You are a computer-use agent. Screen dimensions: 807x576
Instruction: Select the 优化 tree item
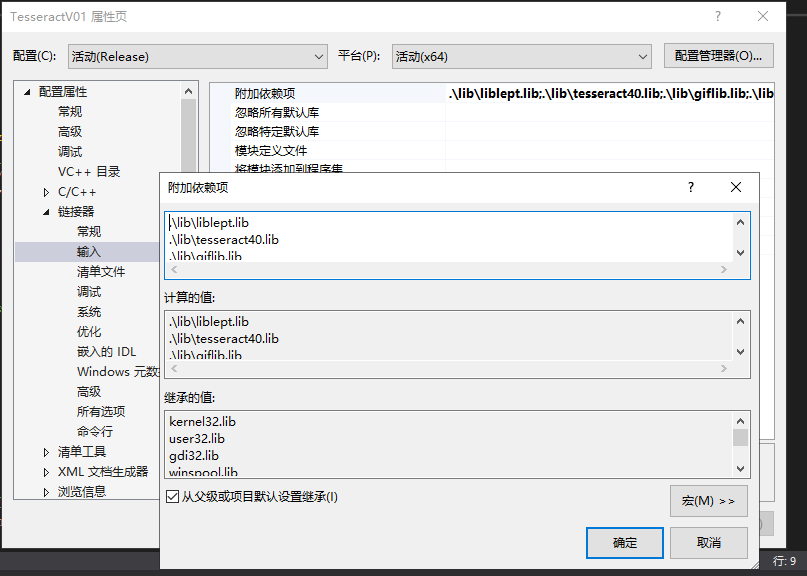[89, 331]
